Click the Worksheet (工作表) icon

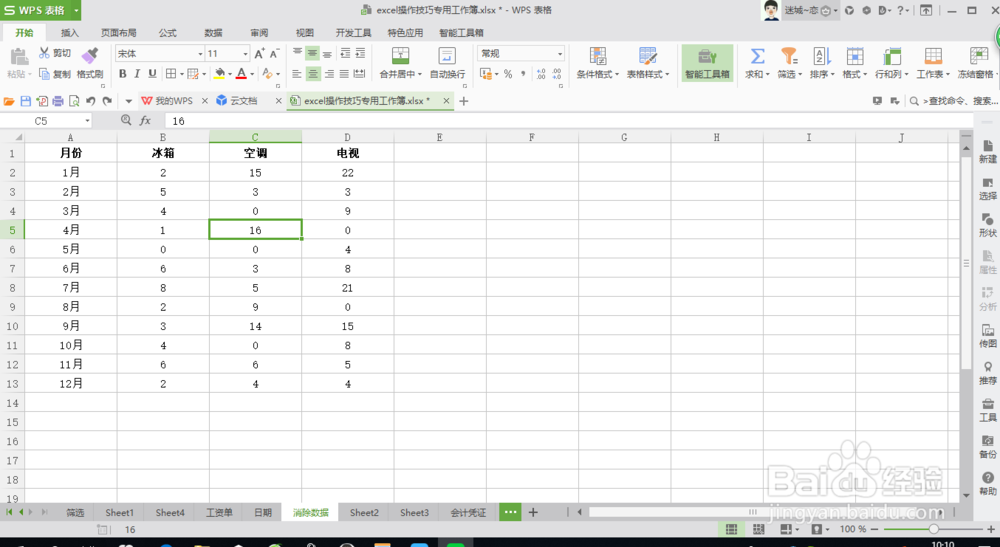pos(933,56)
